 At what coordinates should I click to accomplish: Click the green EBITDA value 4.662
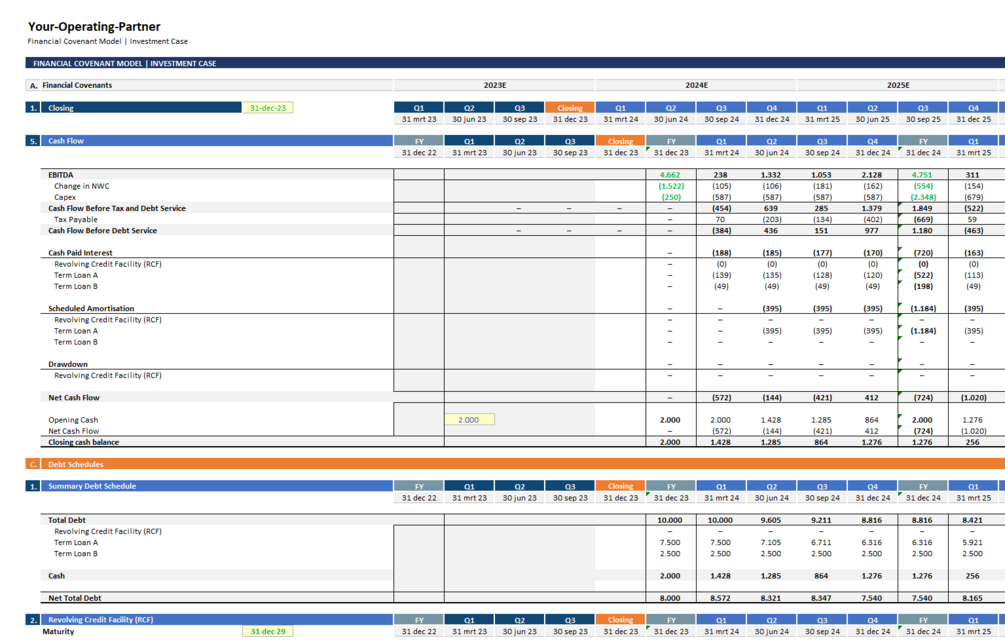(670, 175)
